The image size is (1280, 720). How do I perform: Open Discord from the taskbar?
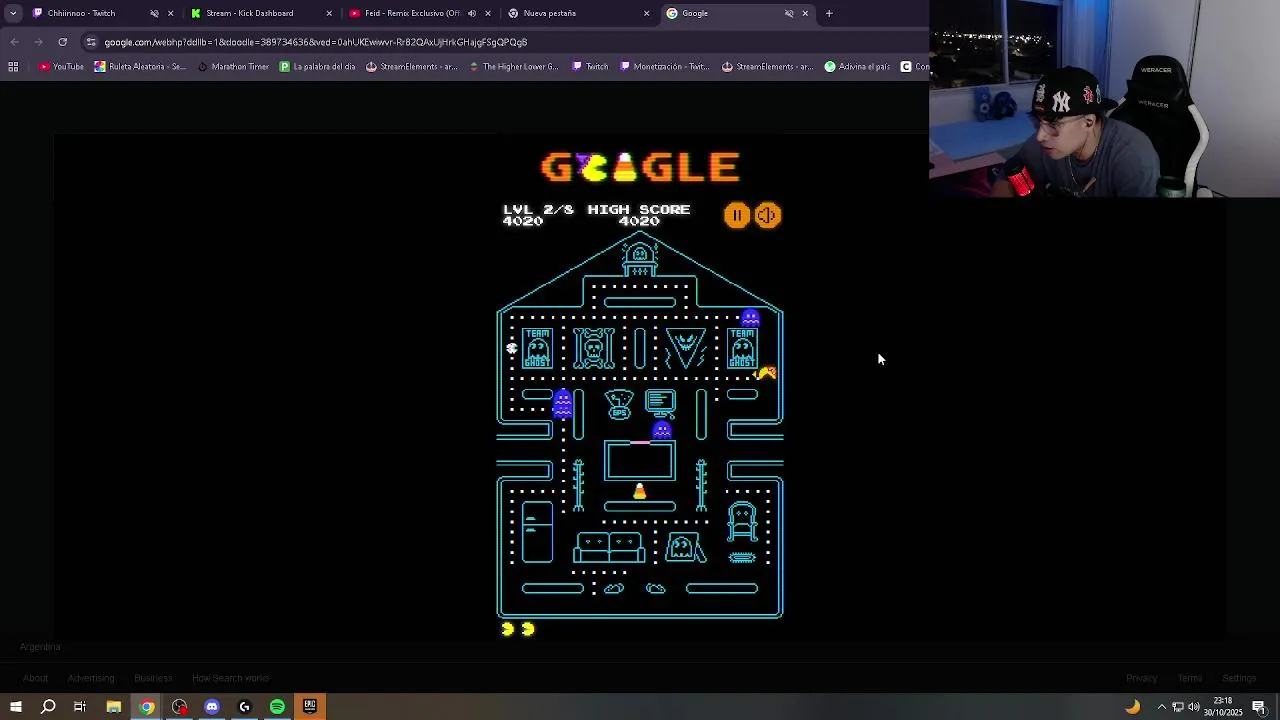tap(211, 707)
